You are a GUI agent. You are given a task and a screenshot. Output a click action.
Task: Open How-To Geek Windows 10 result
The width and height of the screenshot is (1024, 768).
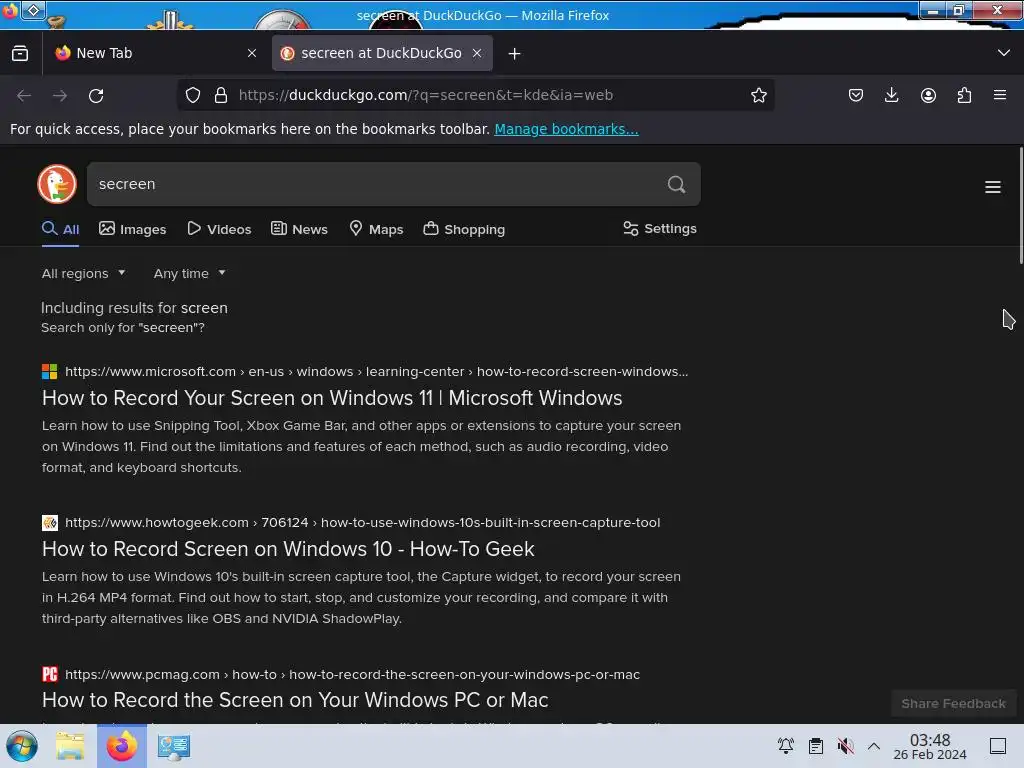point(288,549)
